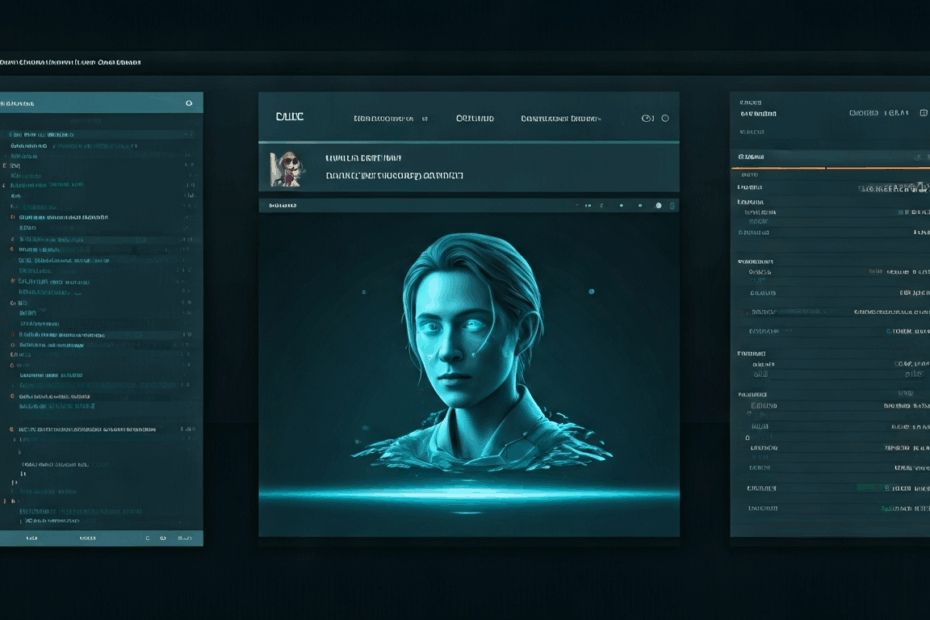Viewport: 930px width, 620px height.
Task: Click the CUDC logo to go home
Action: (289, 117)
